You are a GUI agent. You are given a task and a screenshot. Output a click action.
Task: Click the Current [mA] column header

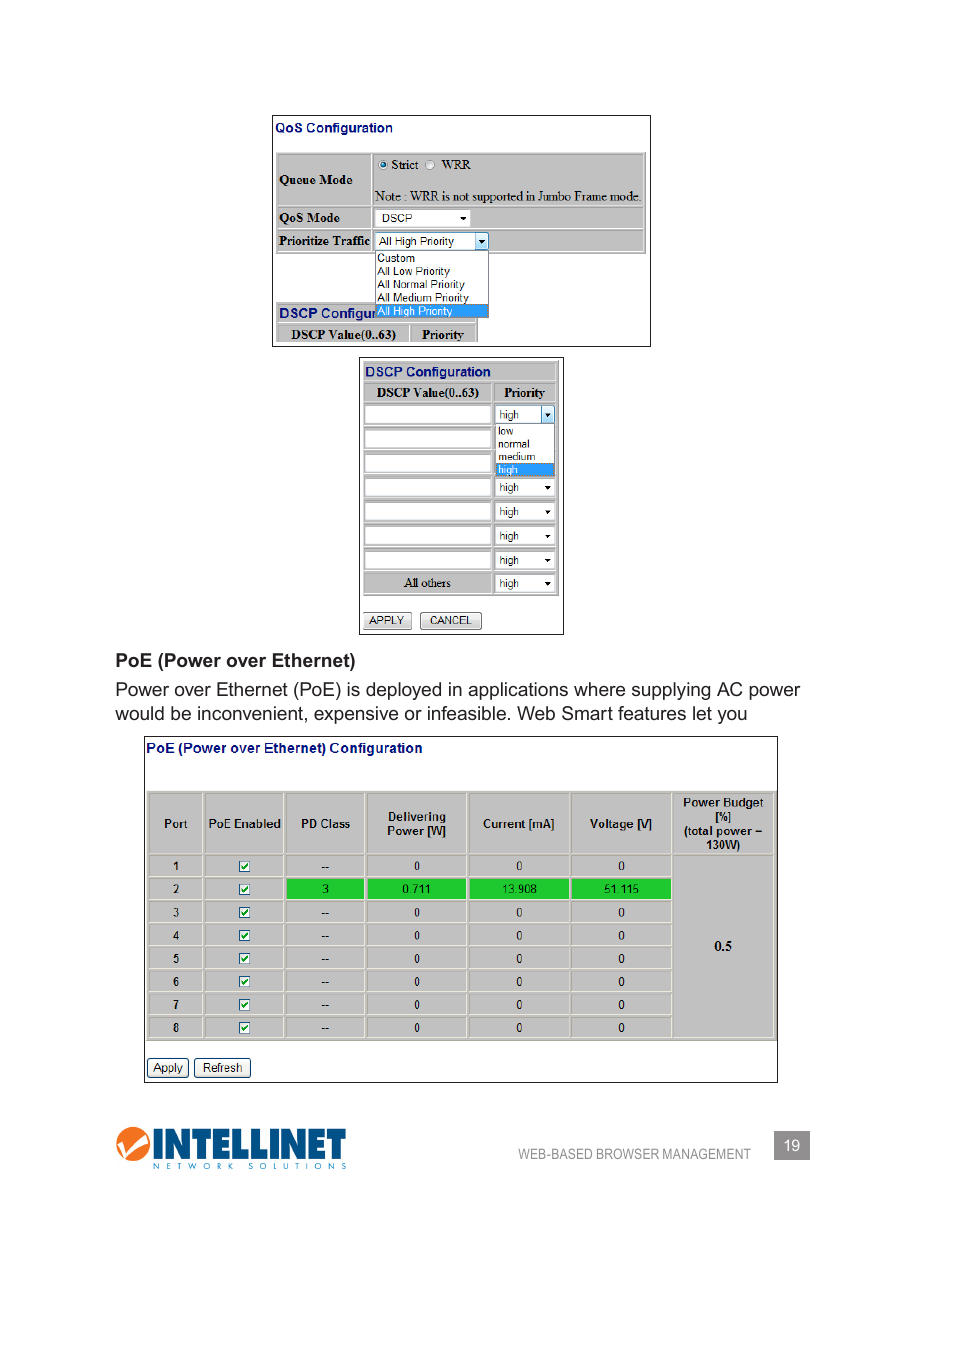click(x=519, y=824)
